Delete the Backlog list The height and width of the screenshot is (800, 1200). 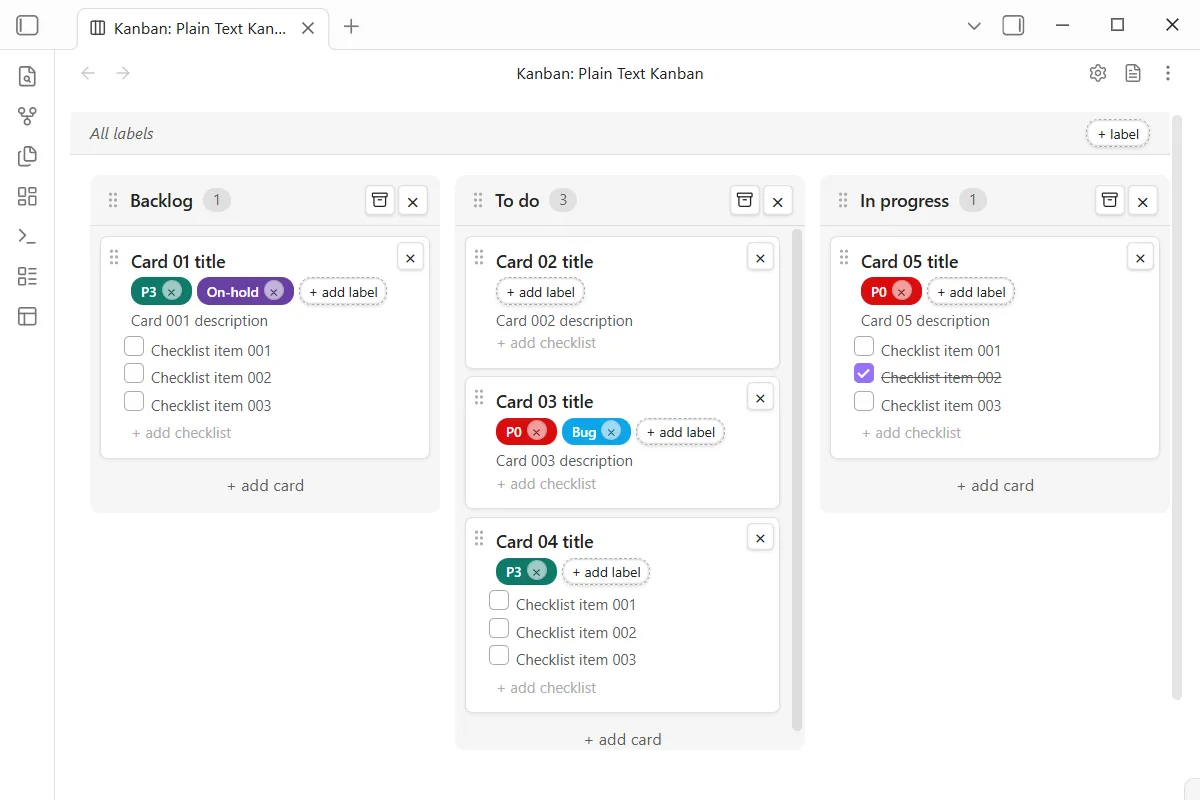[414, 201]
